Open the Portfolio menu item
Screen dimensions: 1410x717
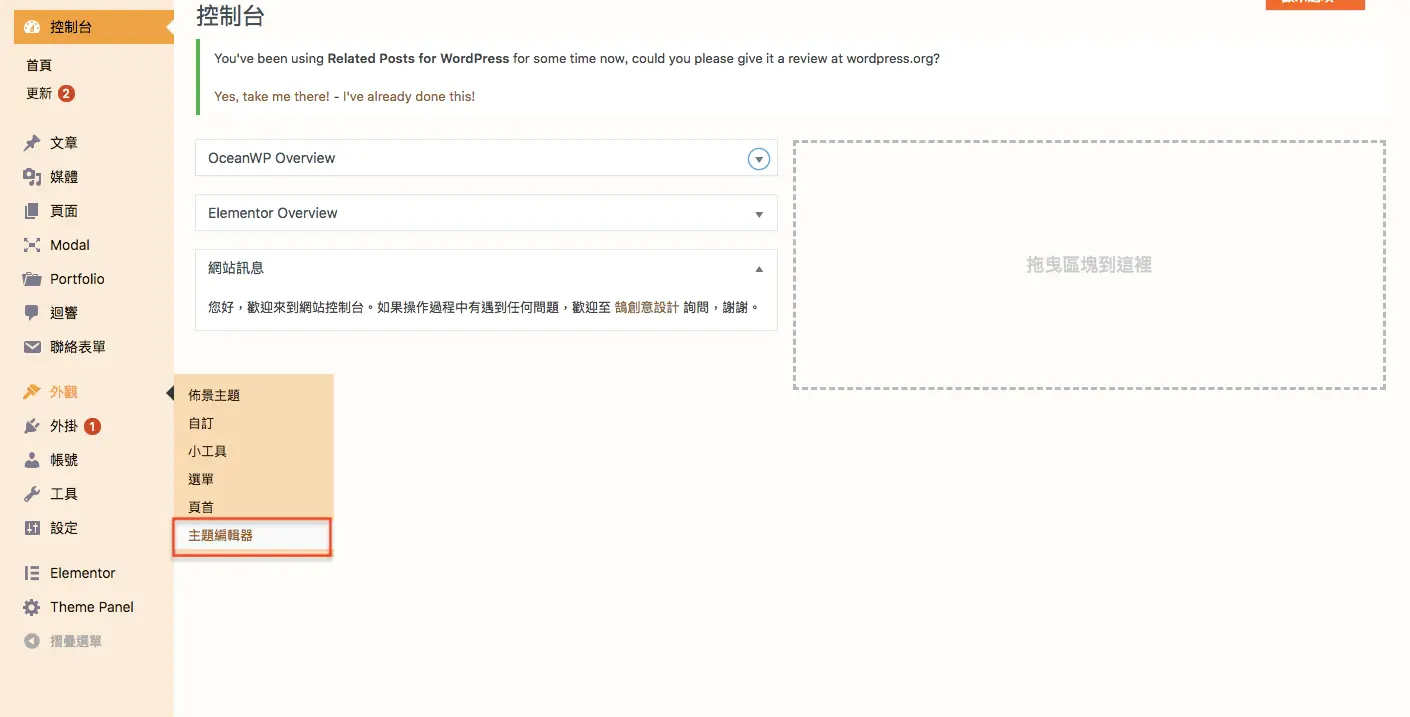77,279
